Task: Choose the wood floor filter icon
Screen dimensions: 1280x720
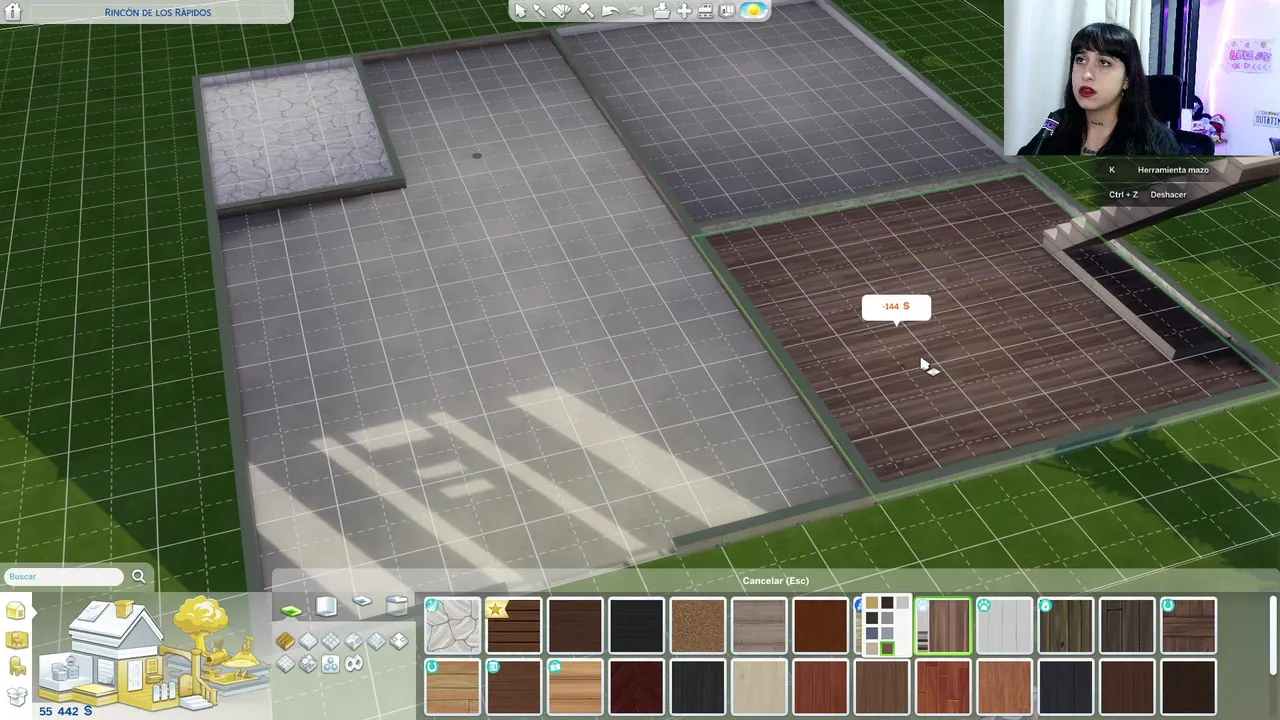Action: [x=285, y=641]
